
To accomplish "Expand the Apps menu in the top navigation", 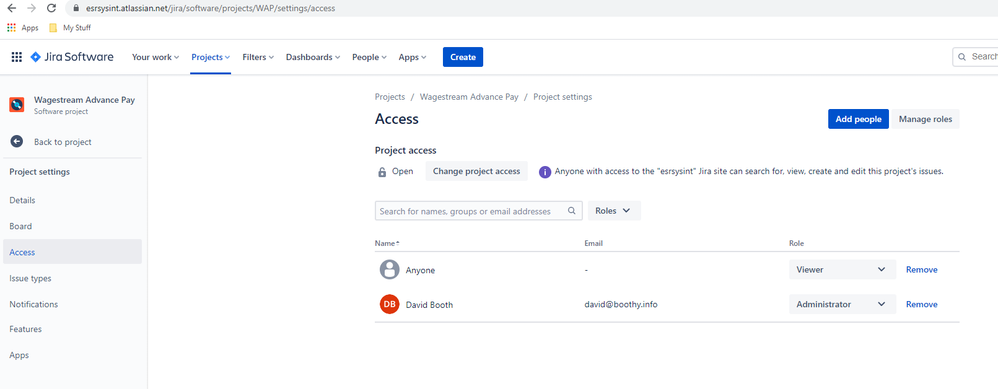I will 412,57.
